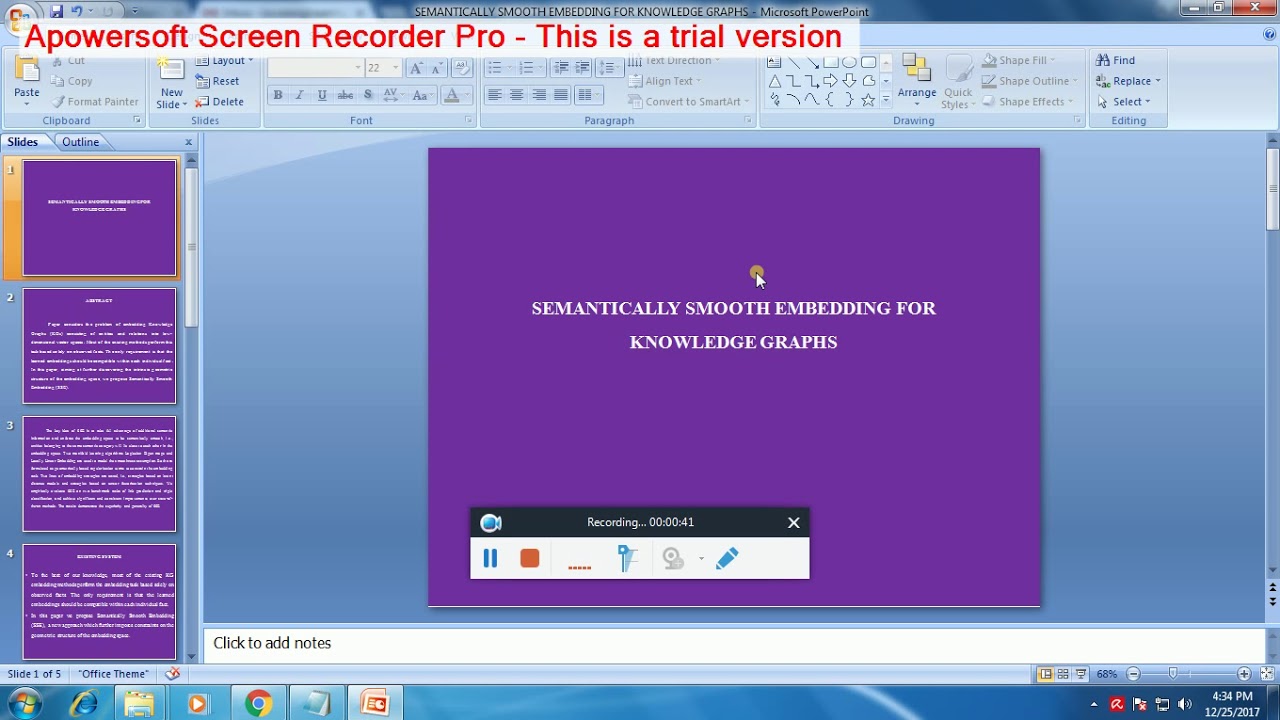The width and height of the screenshot is (1280, 720).
Task: Click Find in Editing group
Action: coord(1115,61)
